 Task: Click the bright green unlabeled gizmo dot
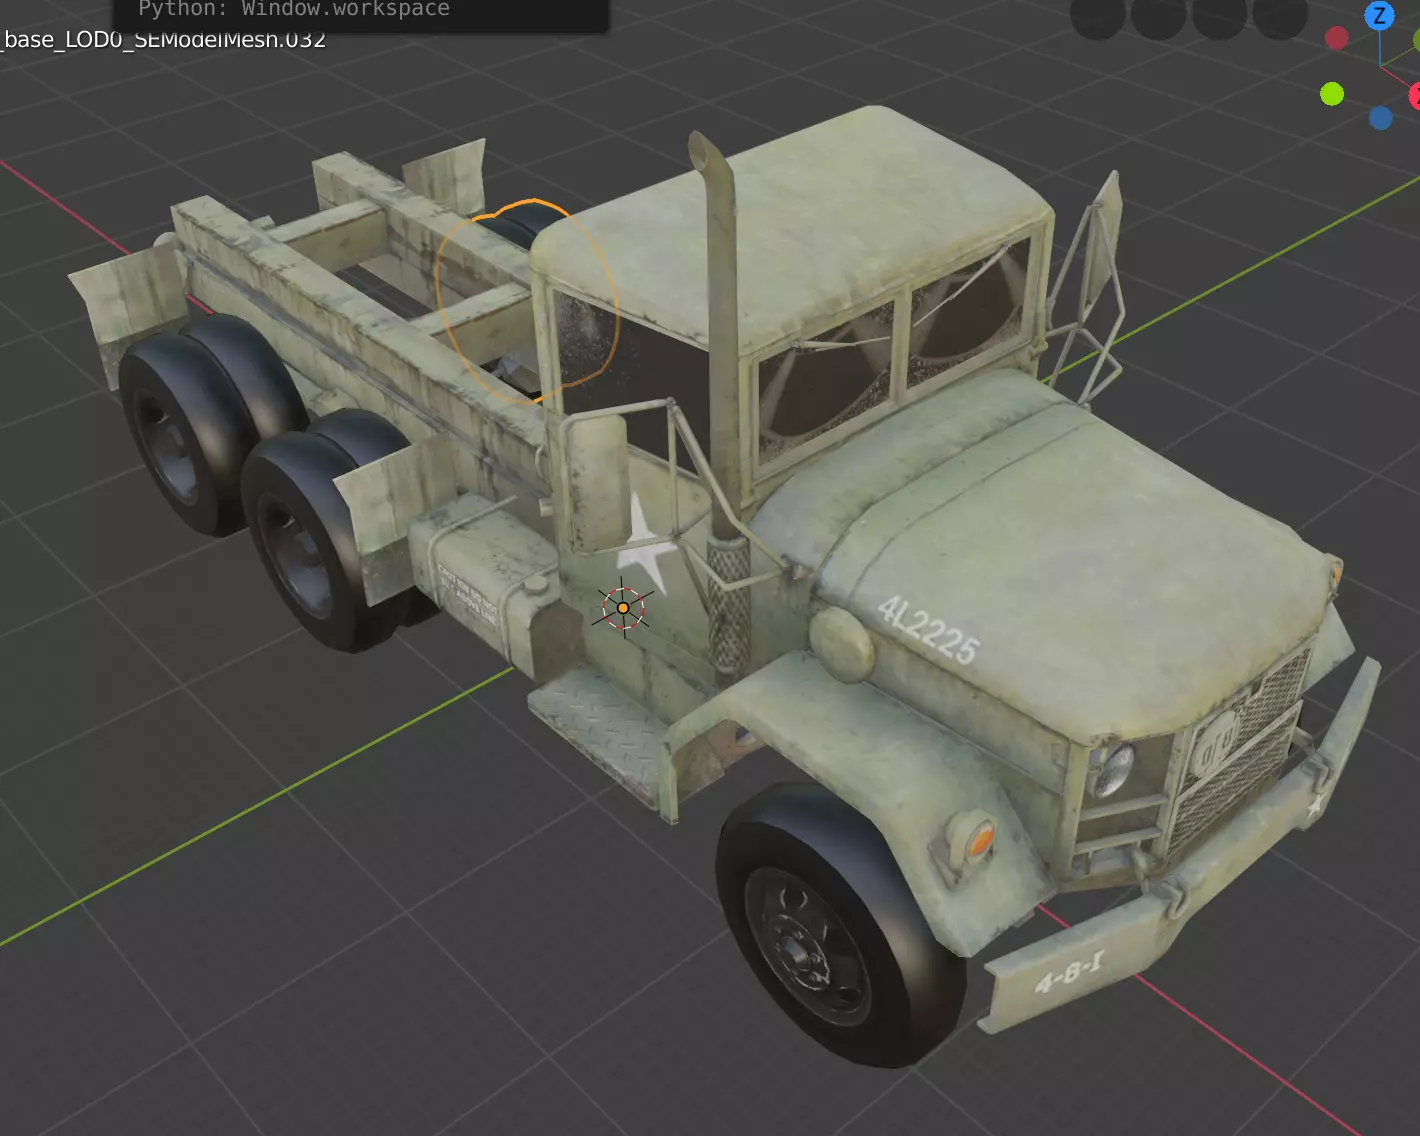tap(1332, 94)
